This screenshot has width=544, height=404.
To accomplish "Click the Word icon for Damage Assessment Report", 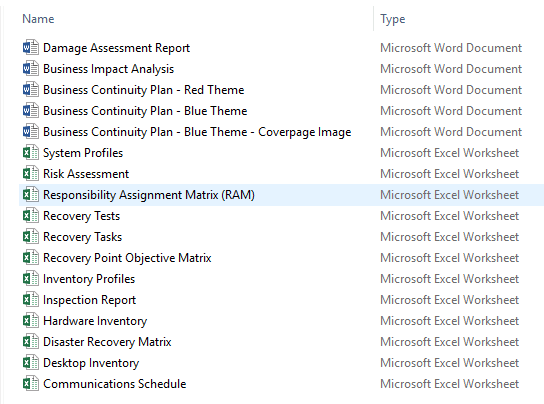I will [31, 48].
